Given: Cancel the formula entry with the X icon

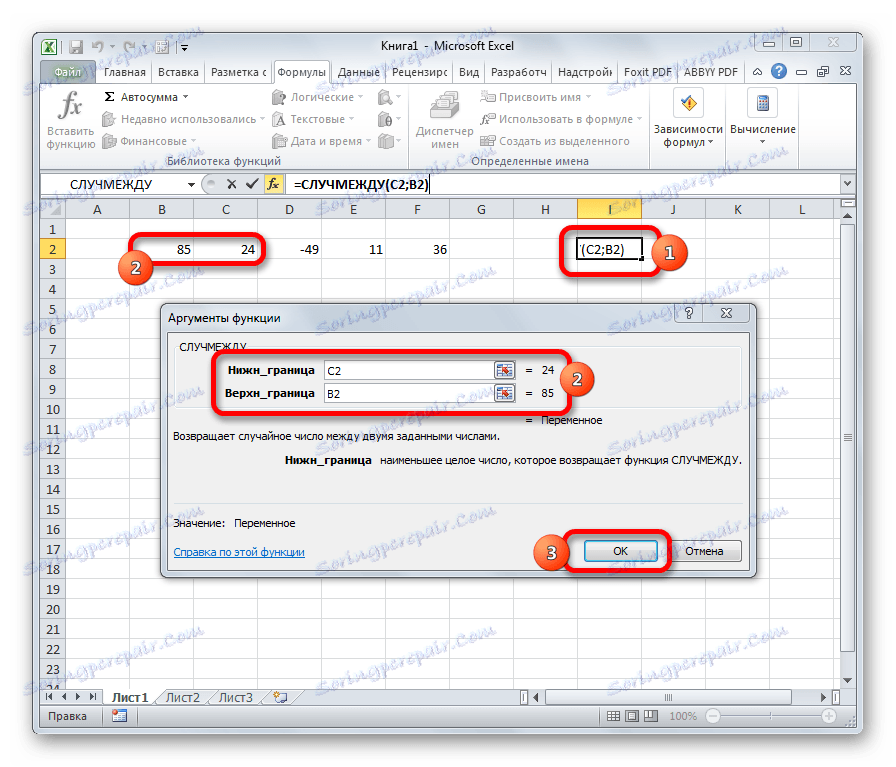Looking at the screenshot, I should (x=231, y=183).
